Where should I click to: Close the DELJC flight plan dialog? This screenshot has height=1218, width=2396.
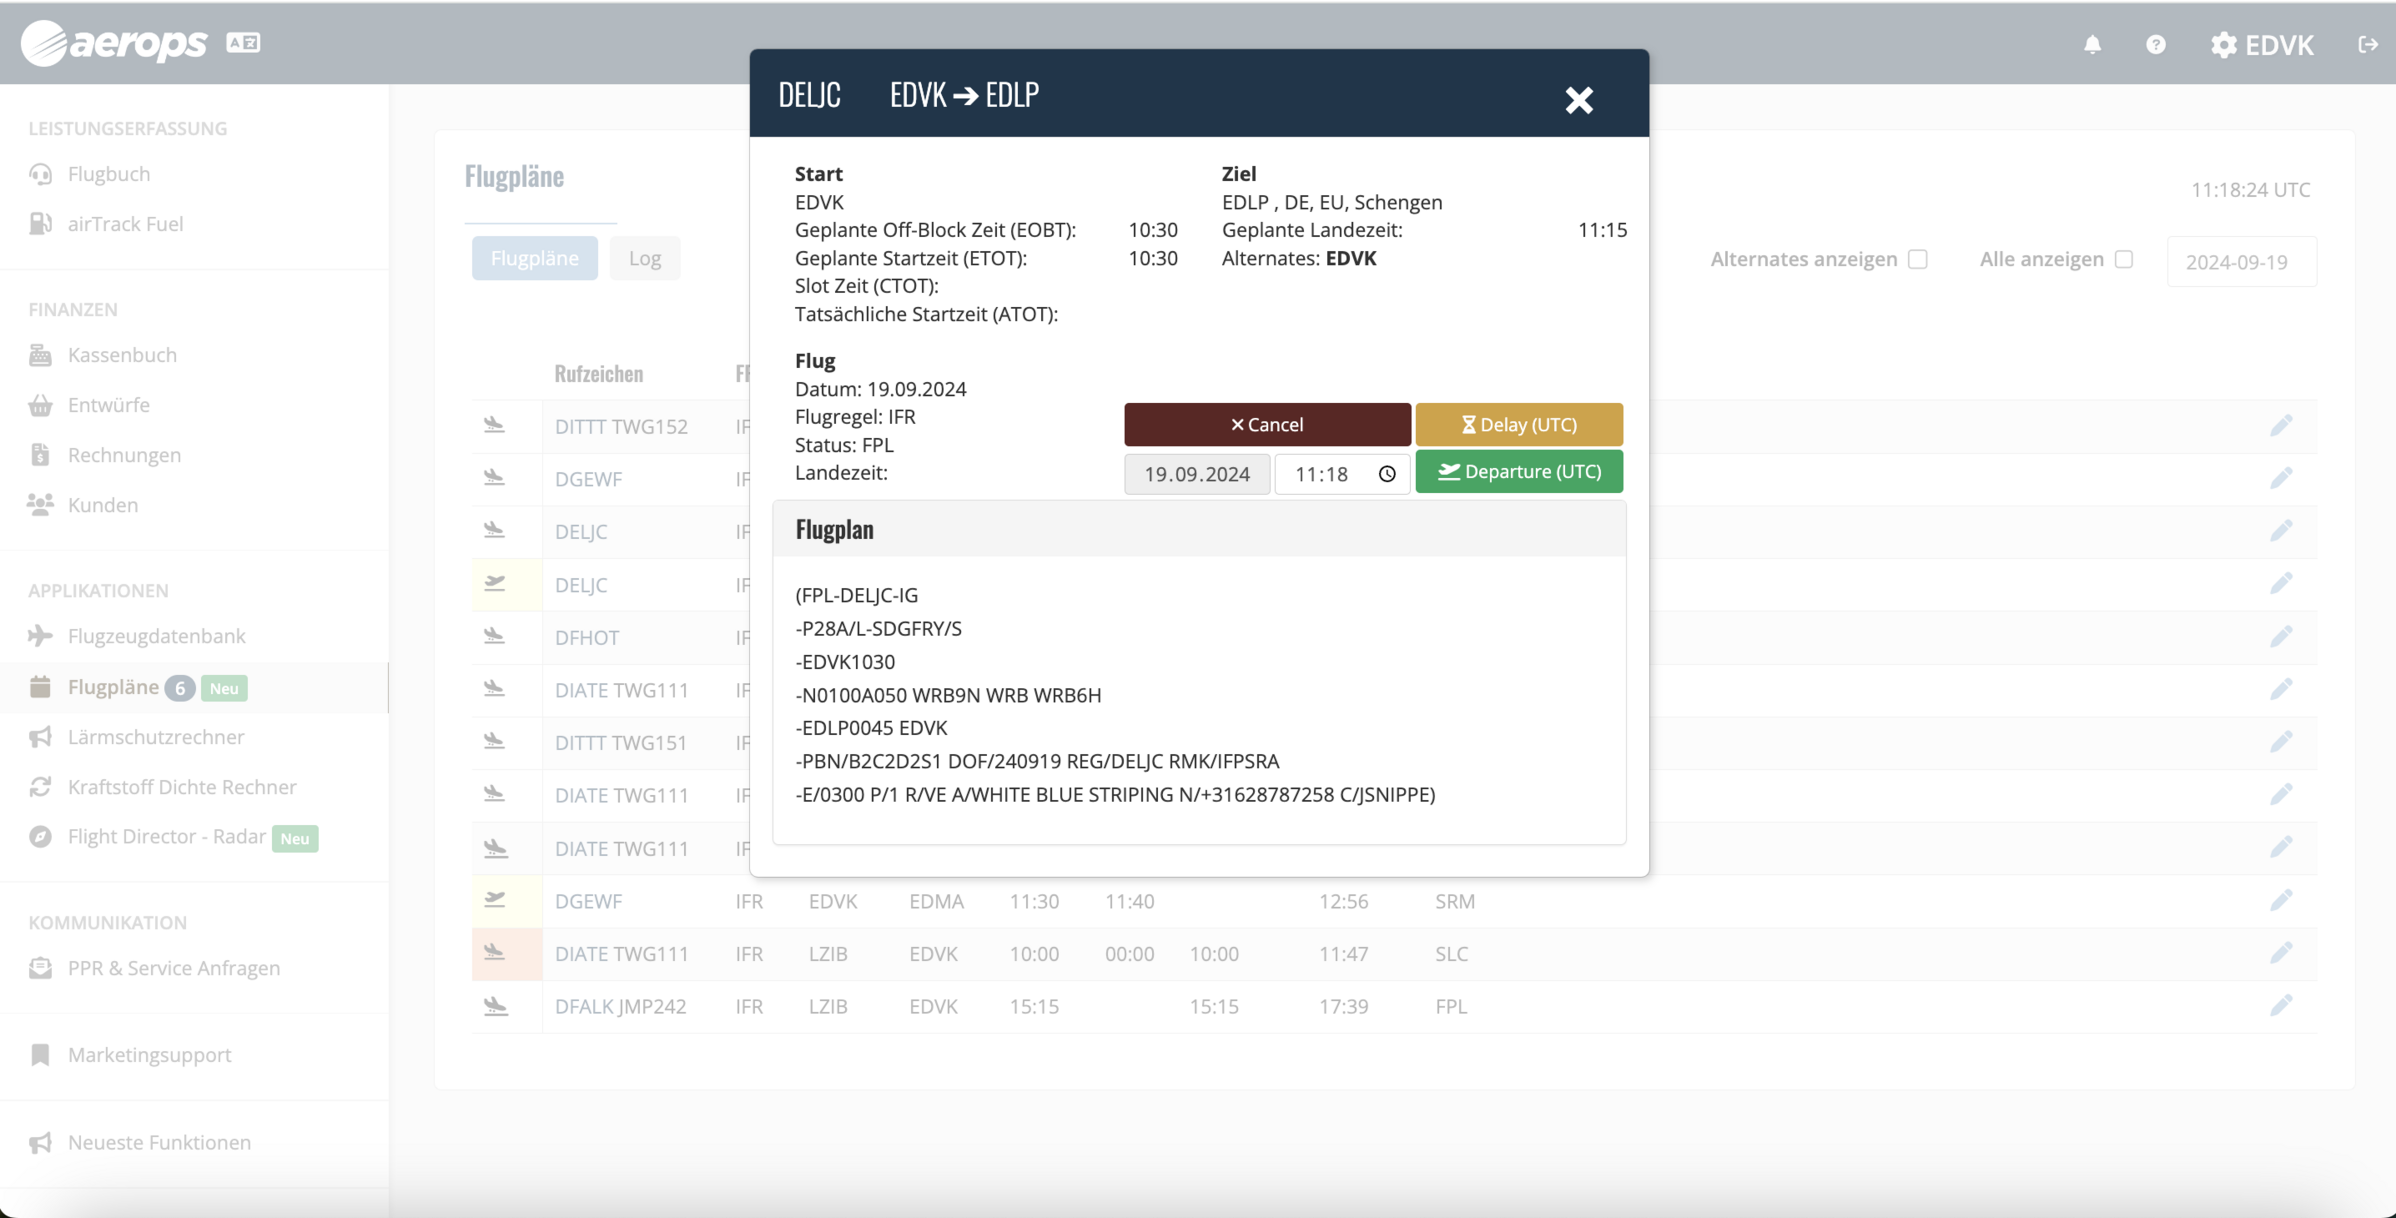1579,100
